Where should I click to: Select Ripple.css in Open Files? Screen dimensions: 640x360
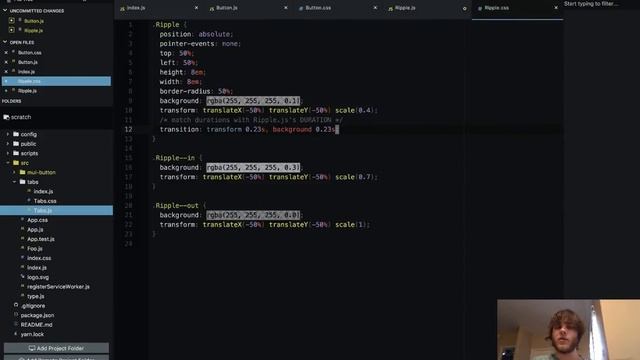click(x=56, y=81)
